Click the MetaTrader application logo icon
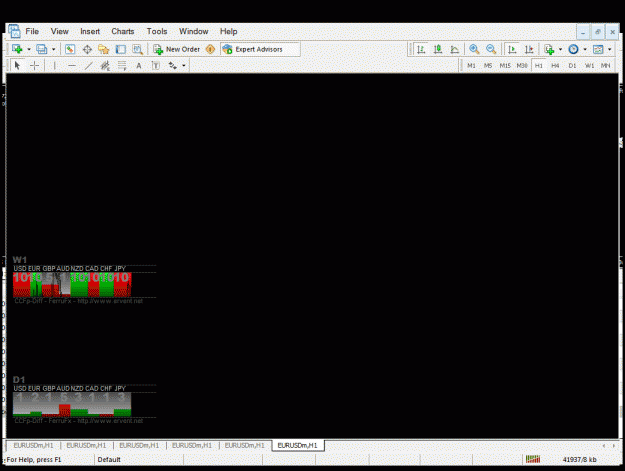This screenshot has height=471, width=625. click(x=14, y=31)
